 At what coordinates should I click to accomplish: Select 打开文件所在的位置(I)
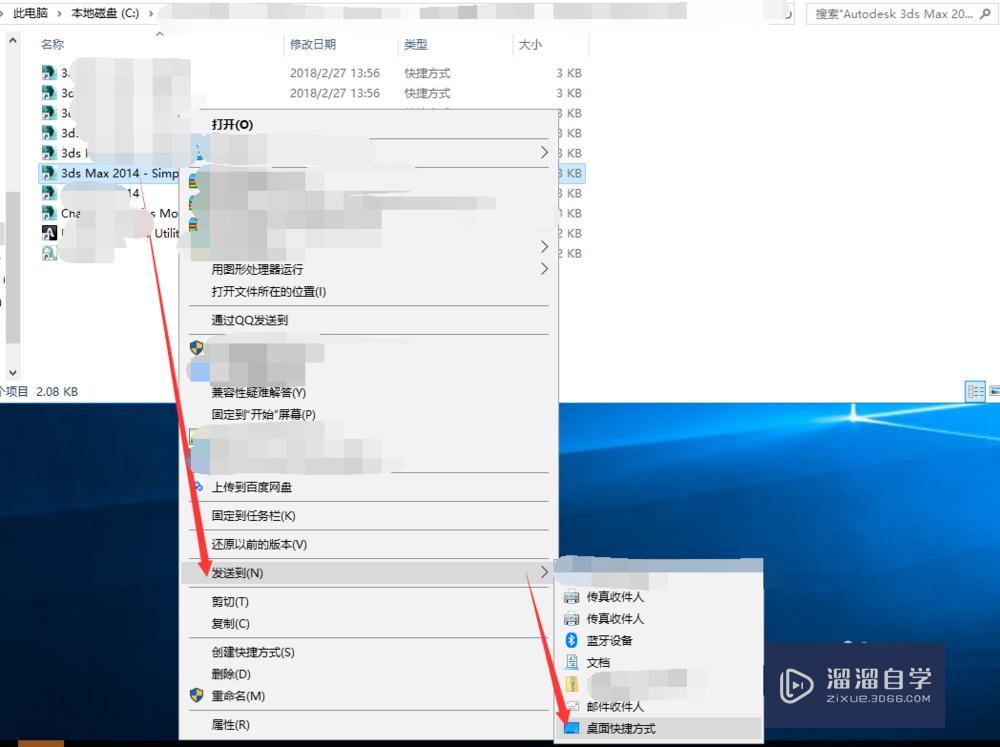tap(268, 292)
